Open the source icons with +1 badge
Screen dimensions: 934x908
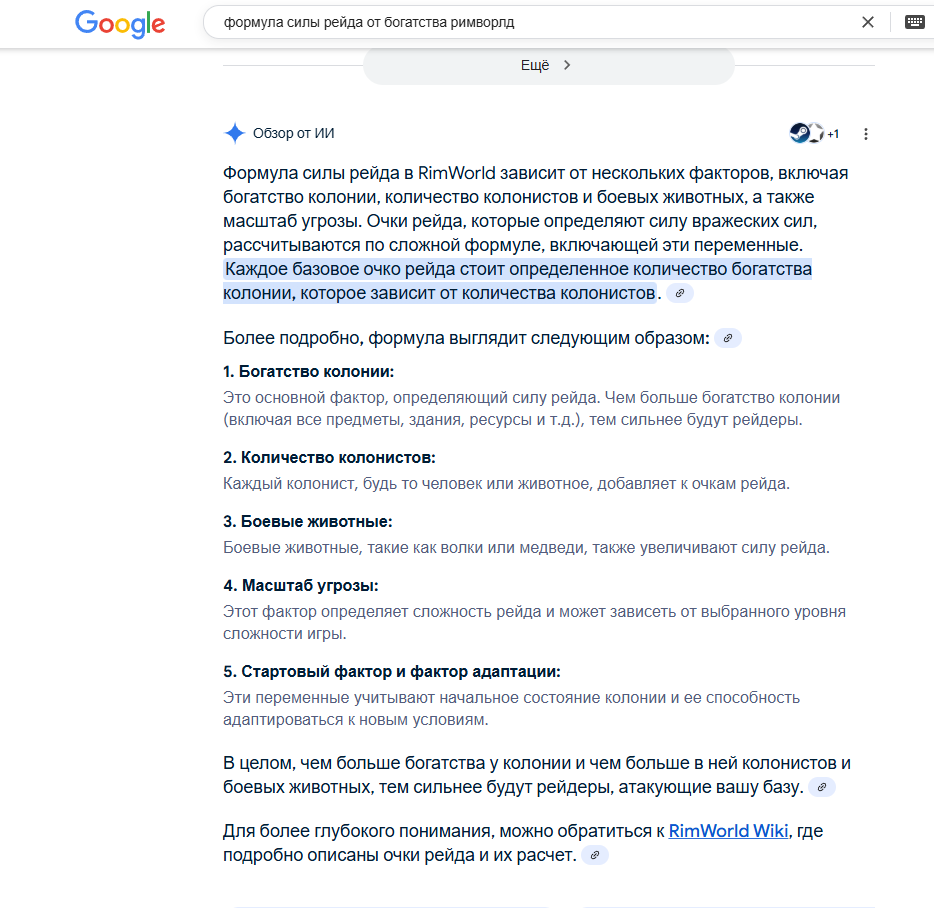click(814, 133)
